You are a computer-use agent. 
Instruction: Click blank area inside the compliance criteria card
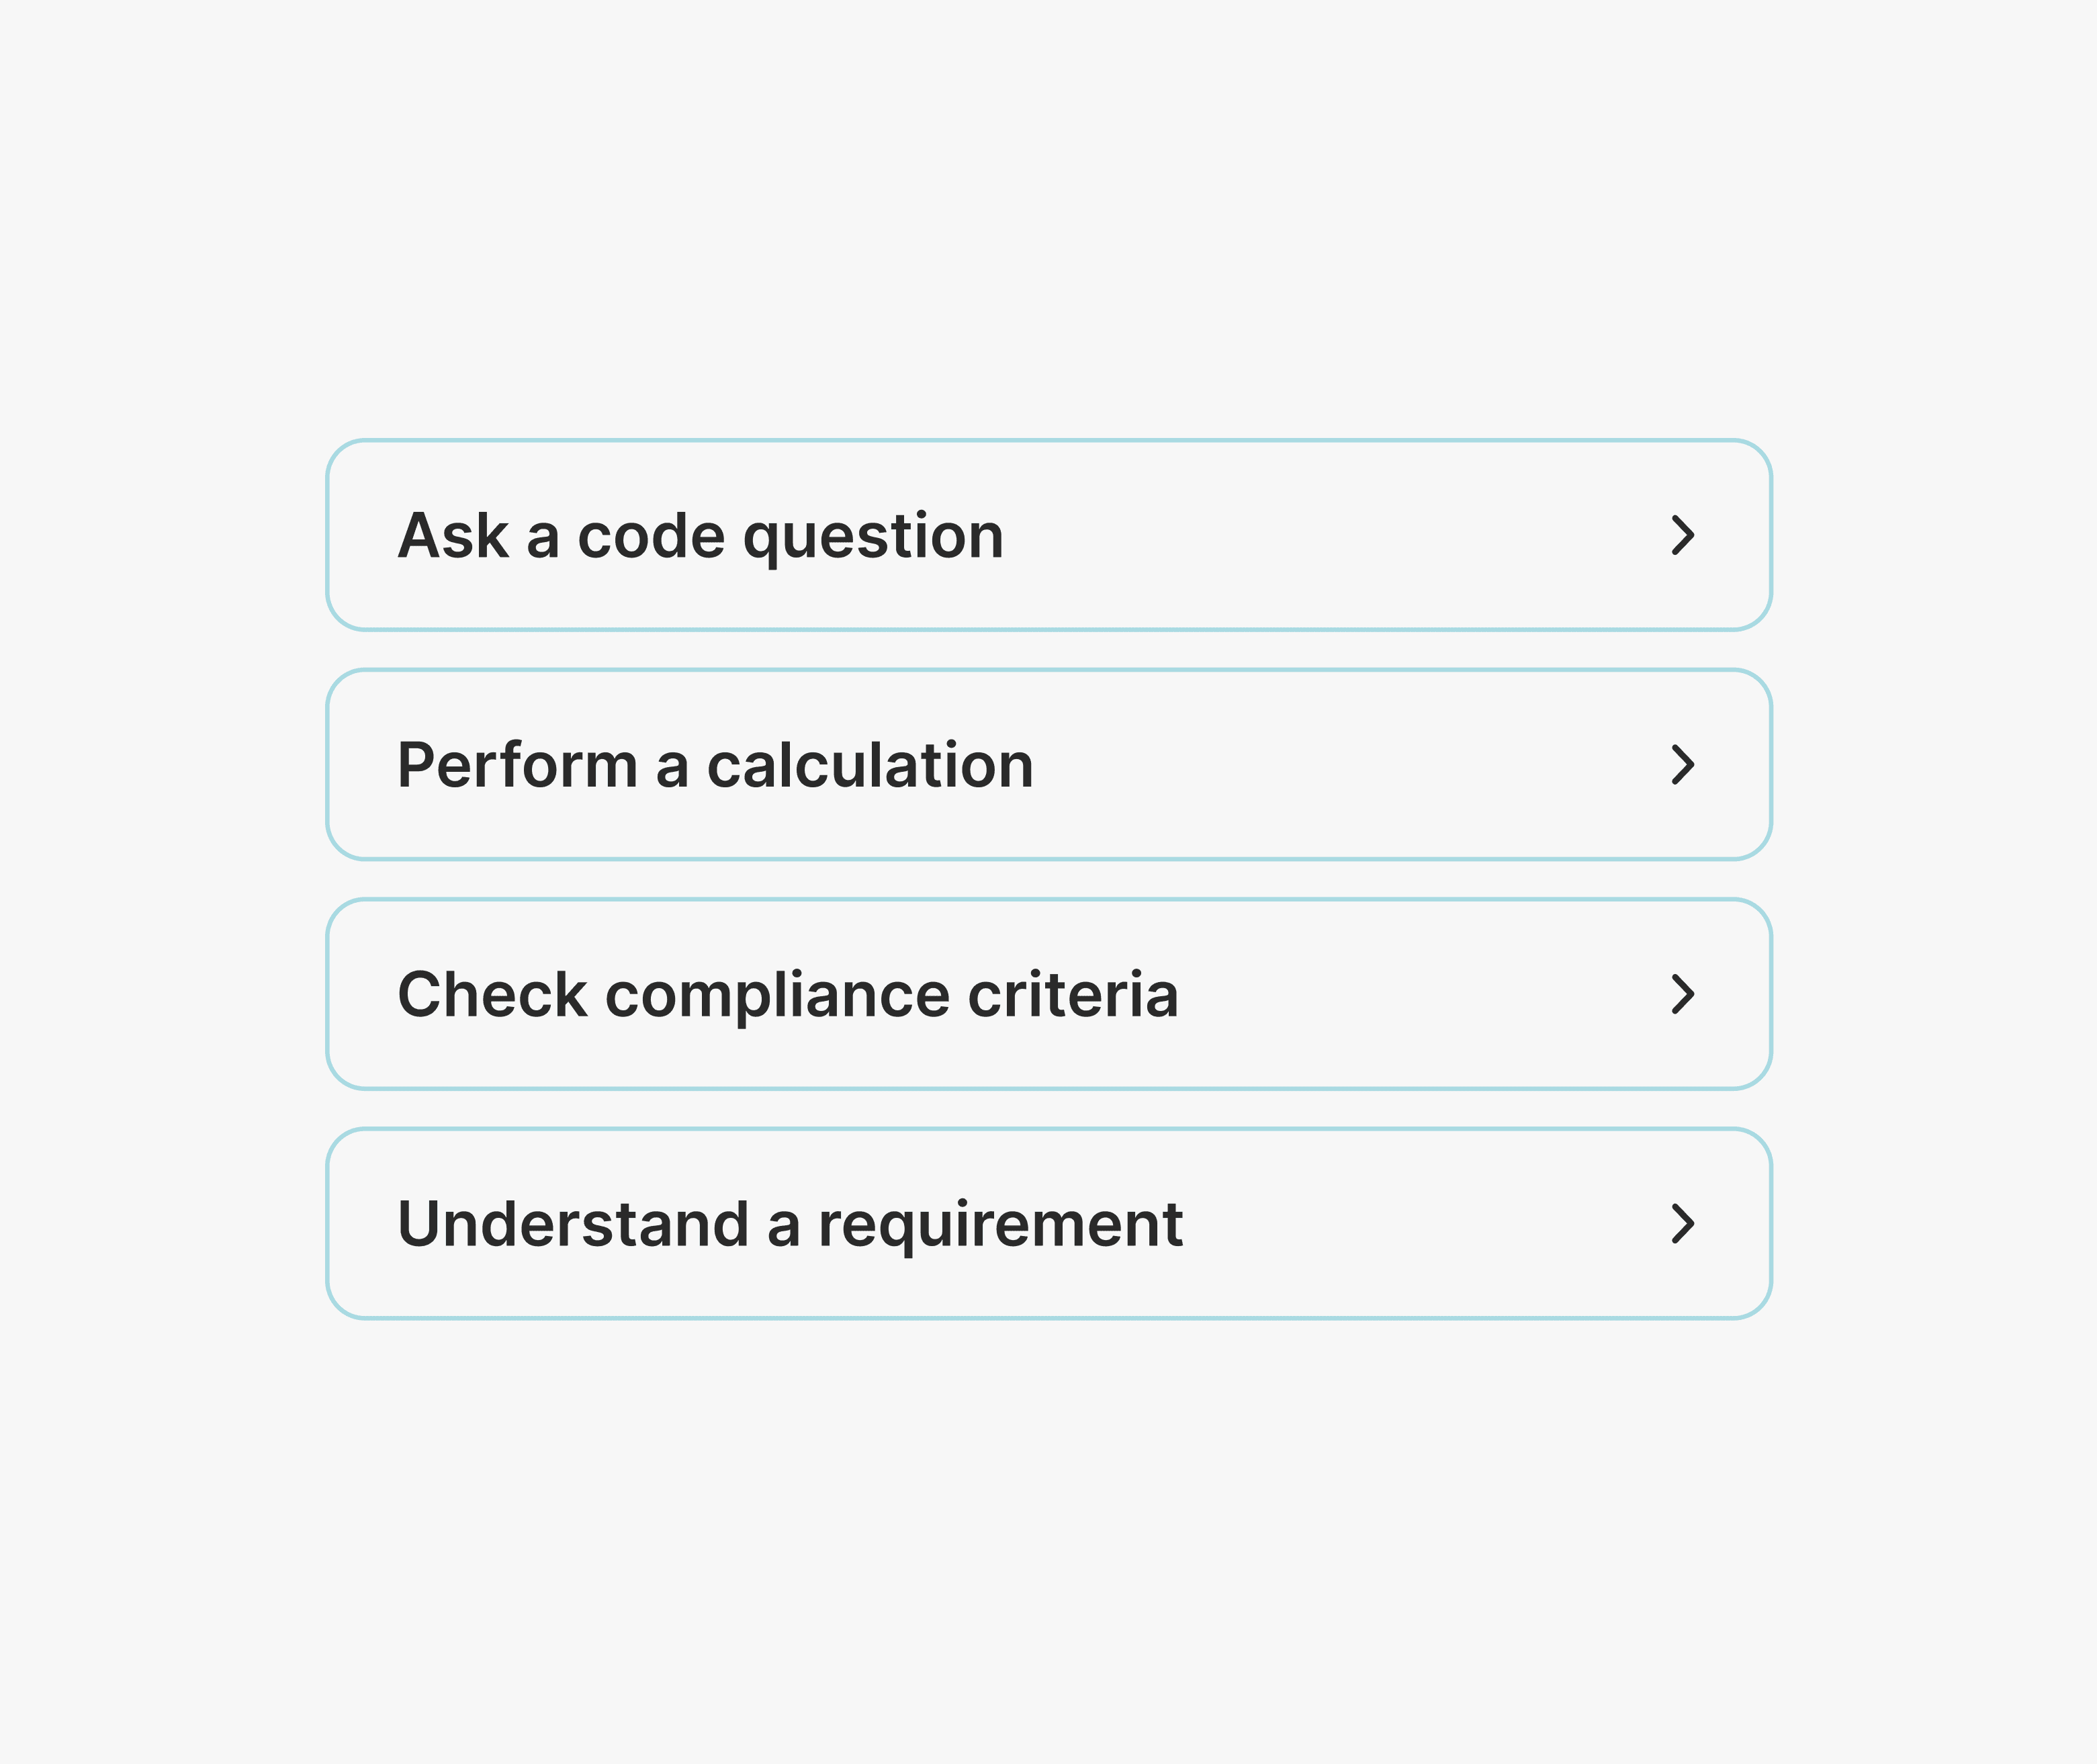(x=1420, y=994)
